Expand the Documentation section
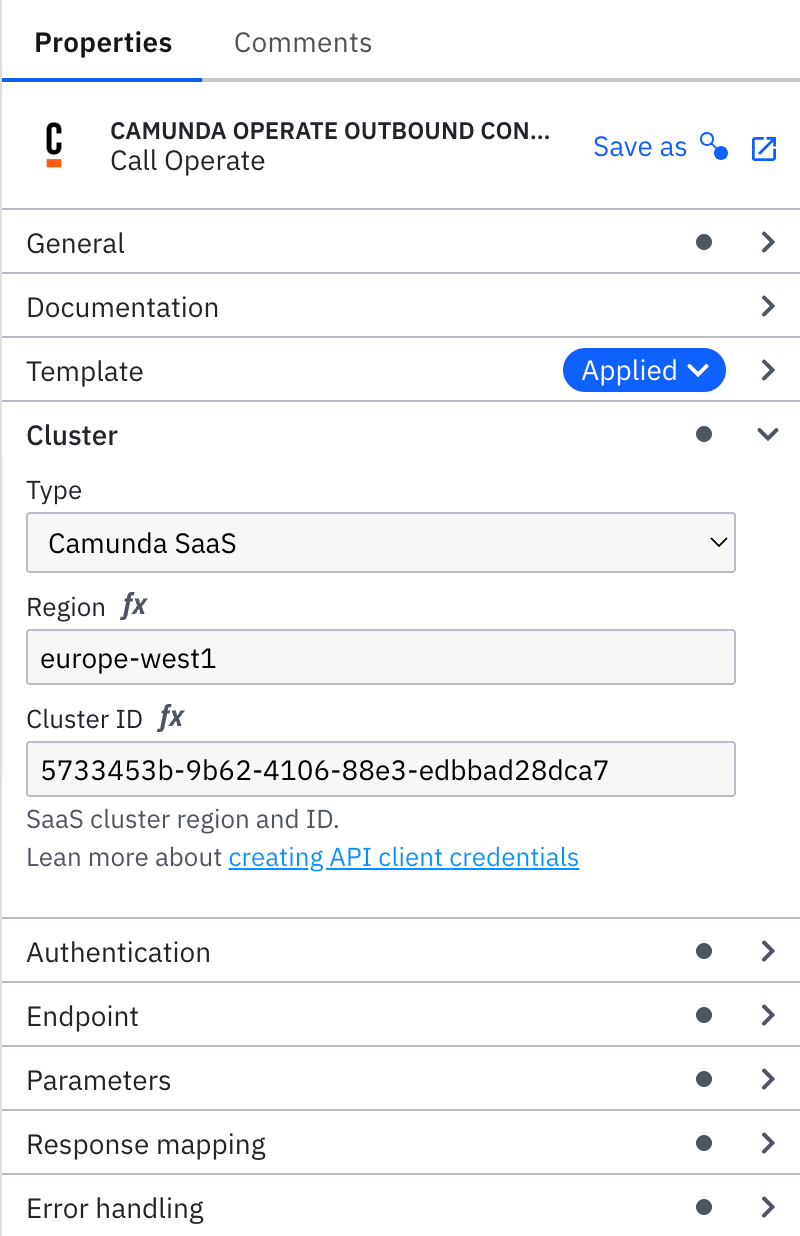 click(x=768, y=306)
